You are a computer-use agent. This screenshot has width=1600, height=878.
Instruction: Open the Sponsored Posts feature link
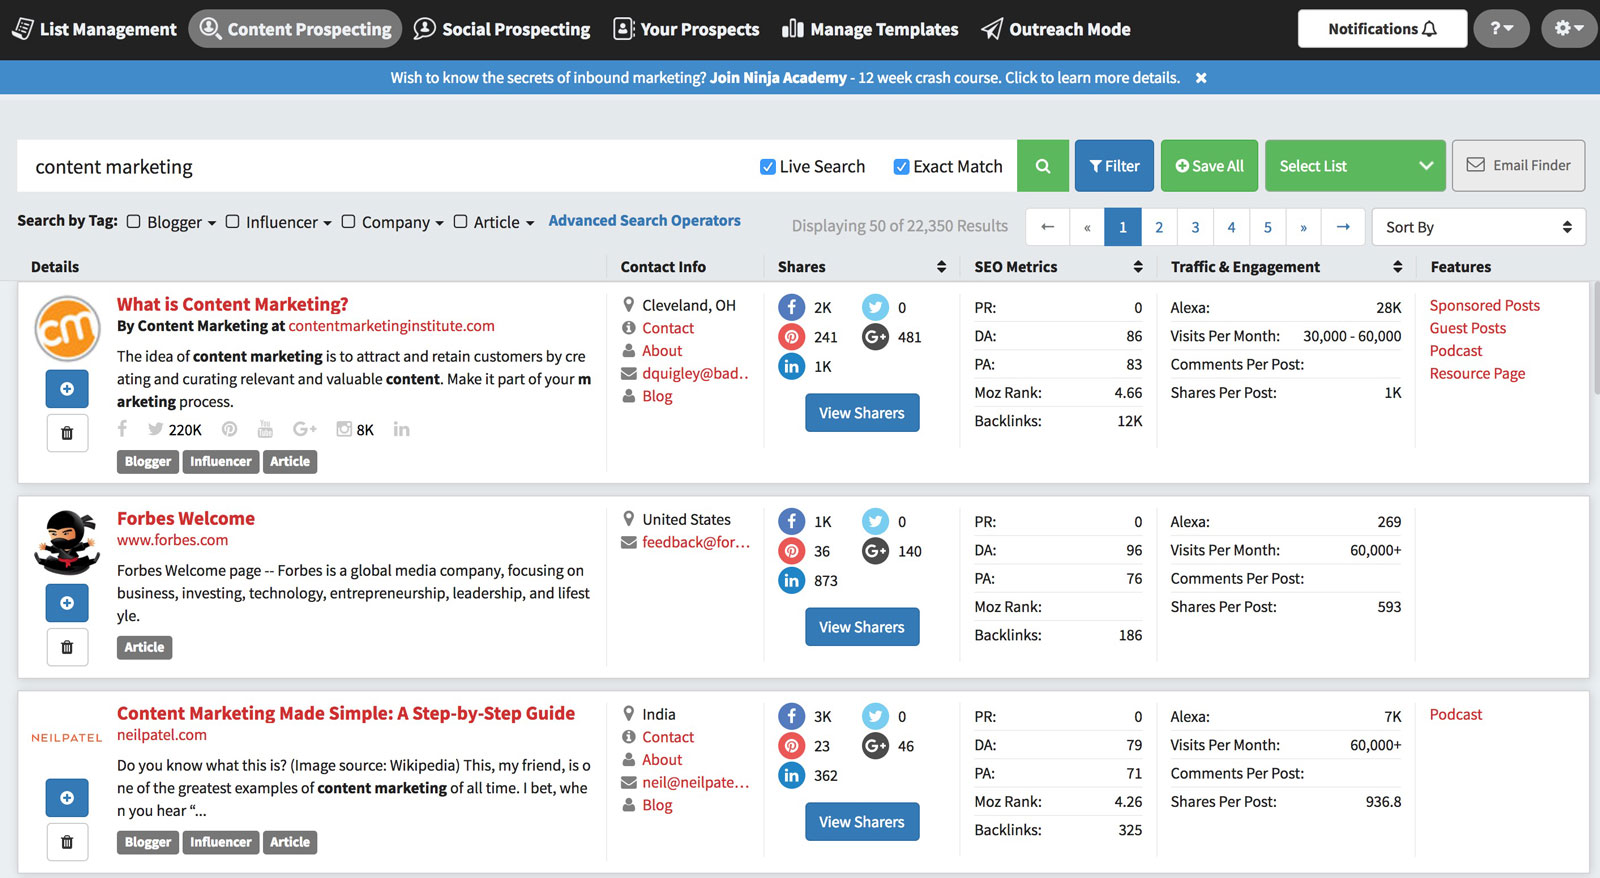tap(1484, 305)
